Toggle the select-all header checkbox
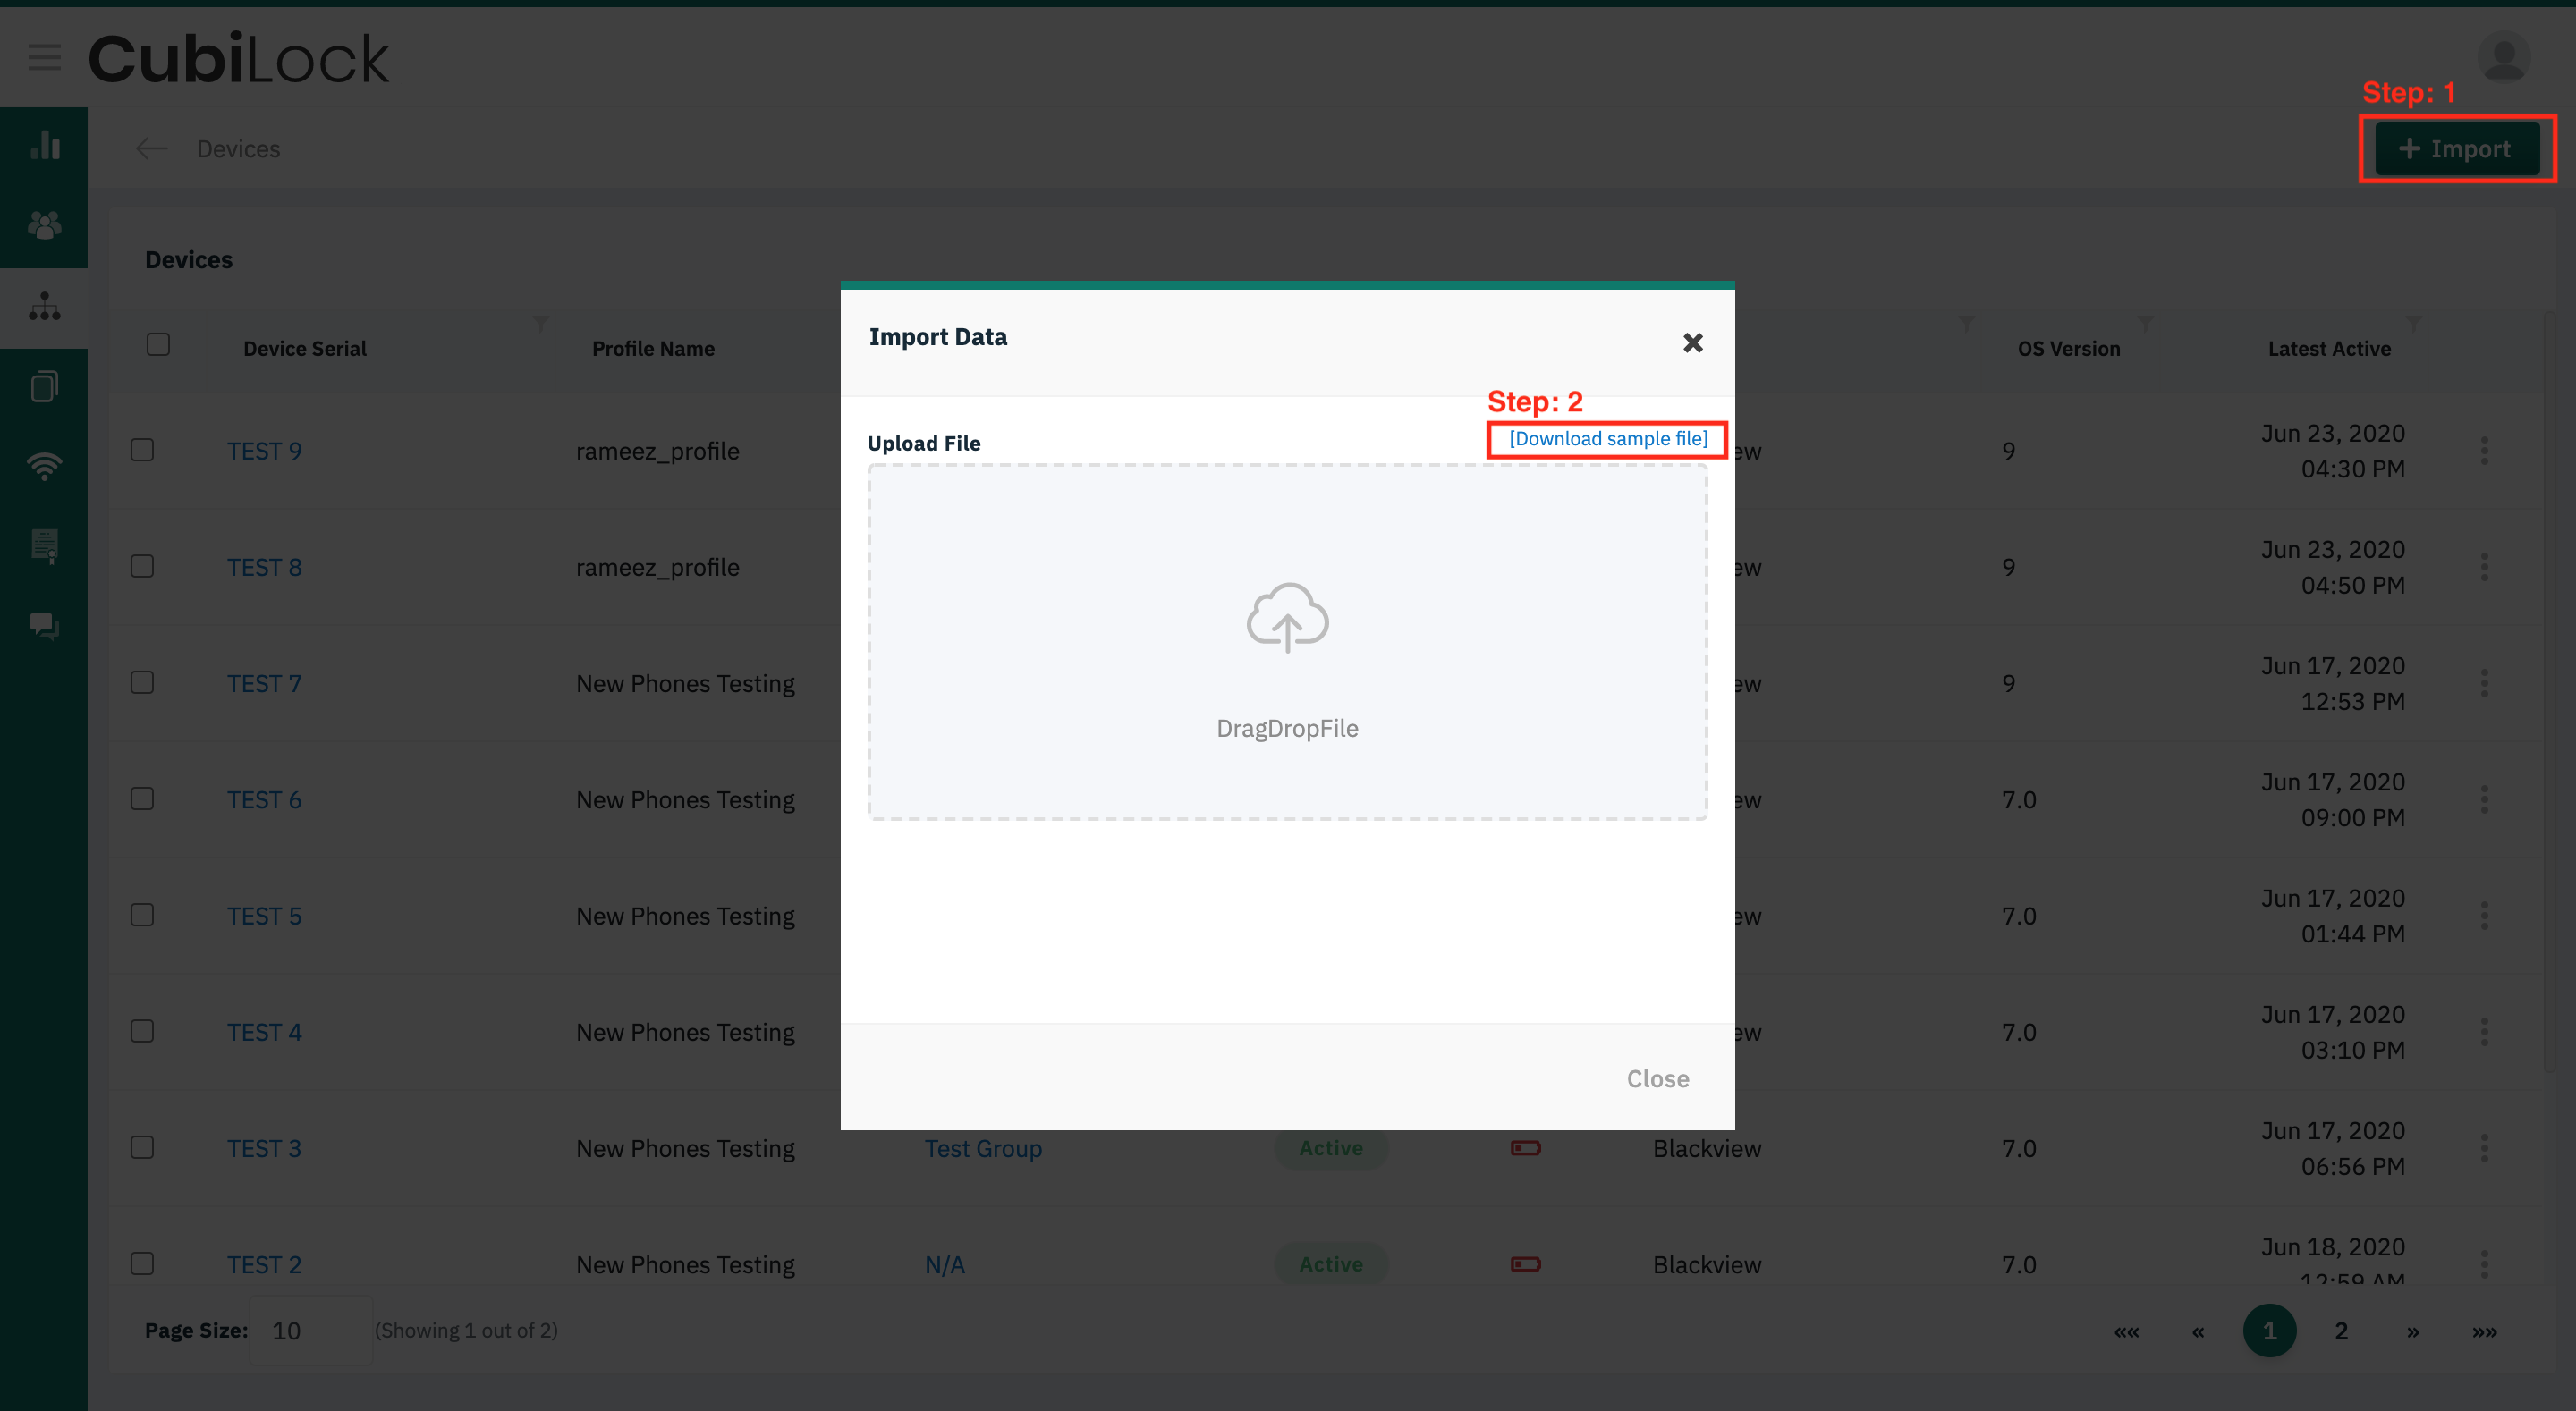 (158, 345)
